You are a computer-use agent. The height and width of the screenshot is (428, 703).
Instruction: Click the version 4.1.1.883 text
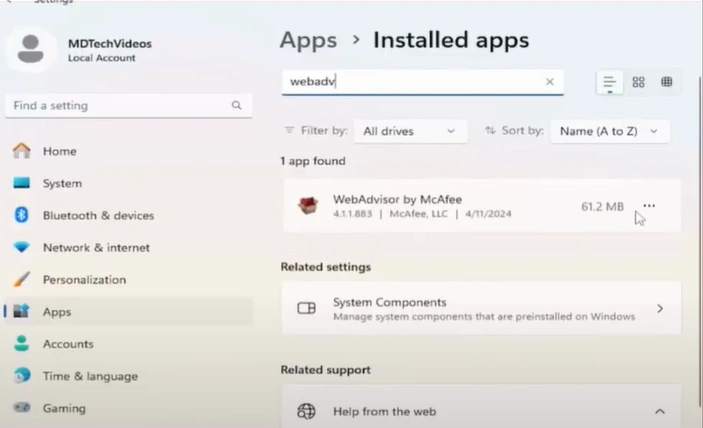(x=352, y=214)
